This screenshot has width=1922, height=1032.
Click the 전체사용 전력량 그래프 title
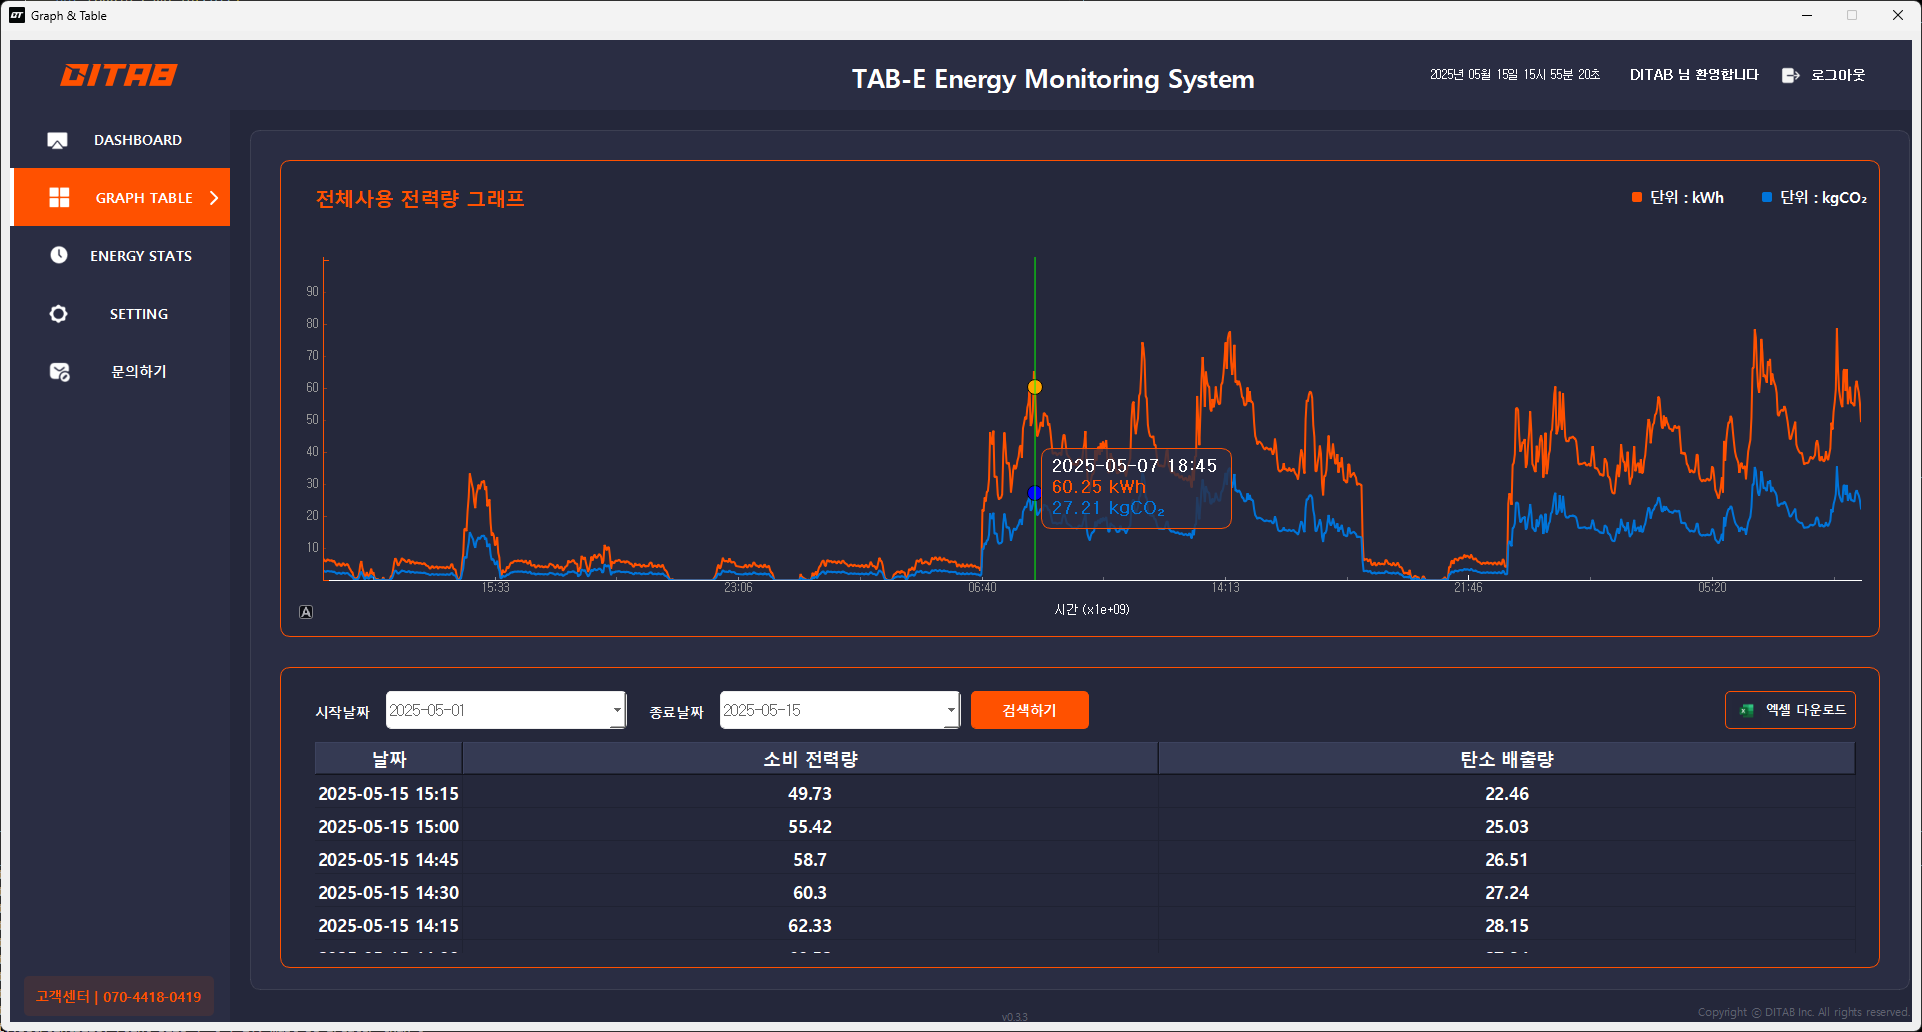420,198
